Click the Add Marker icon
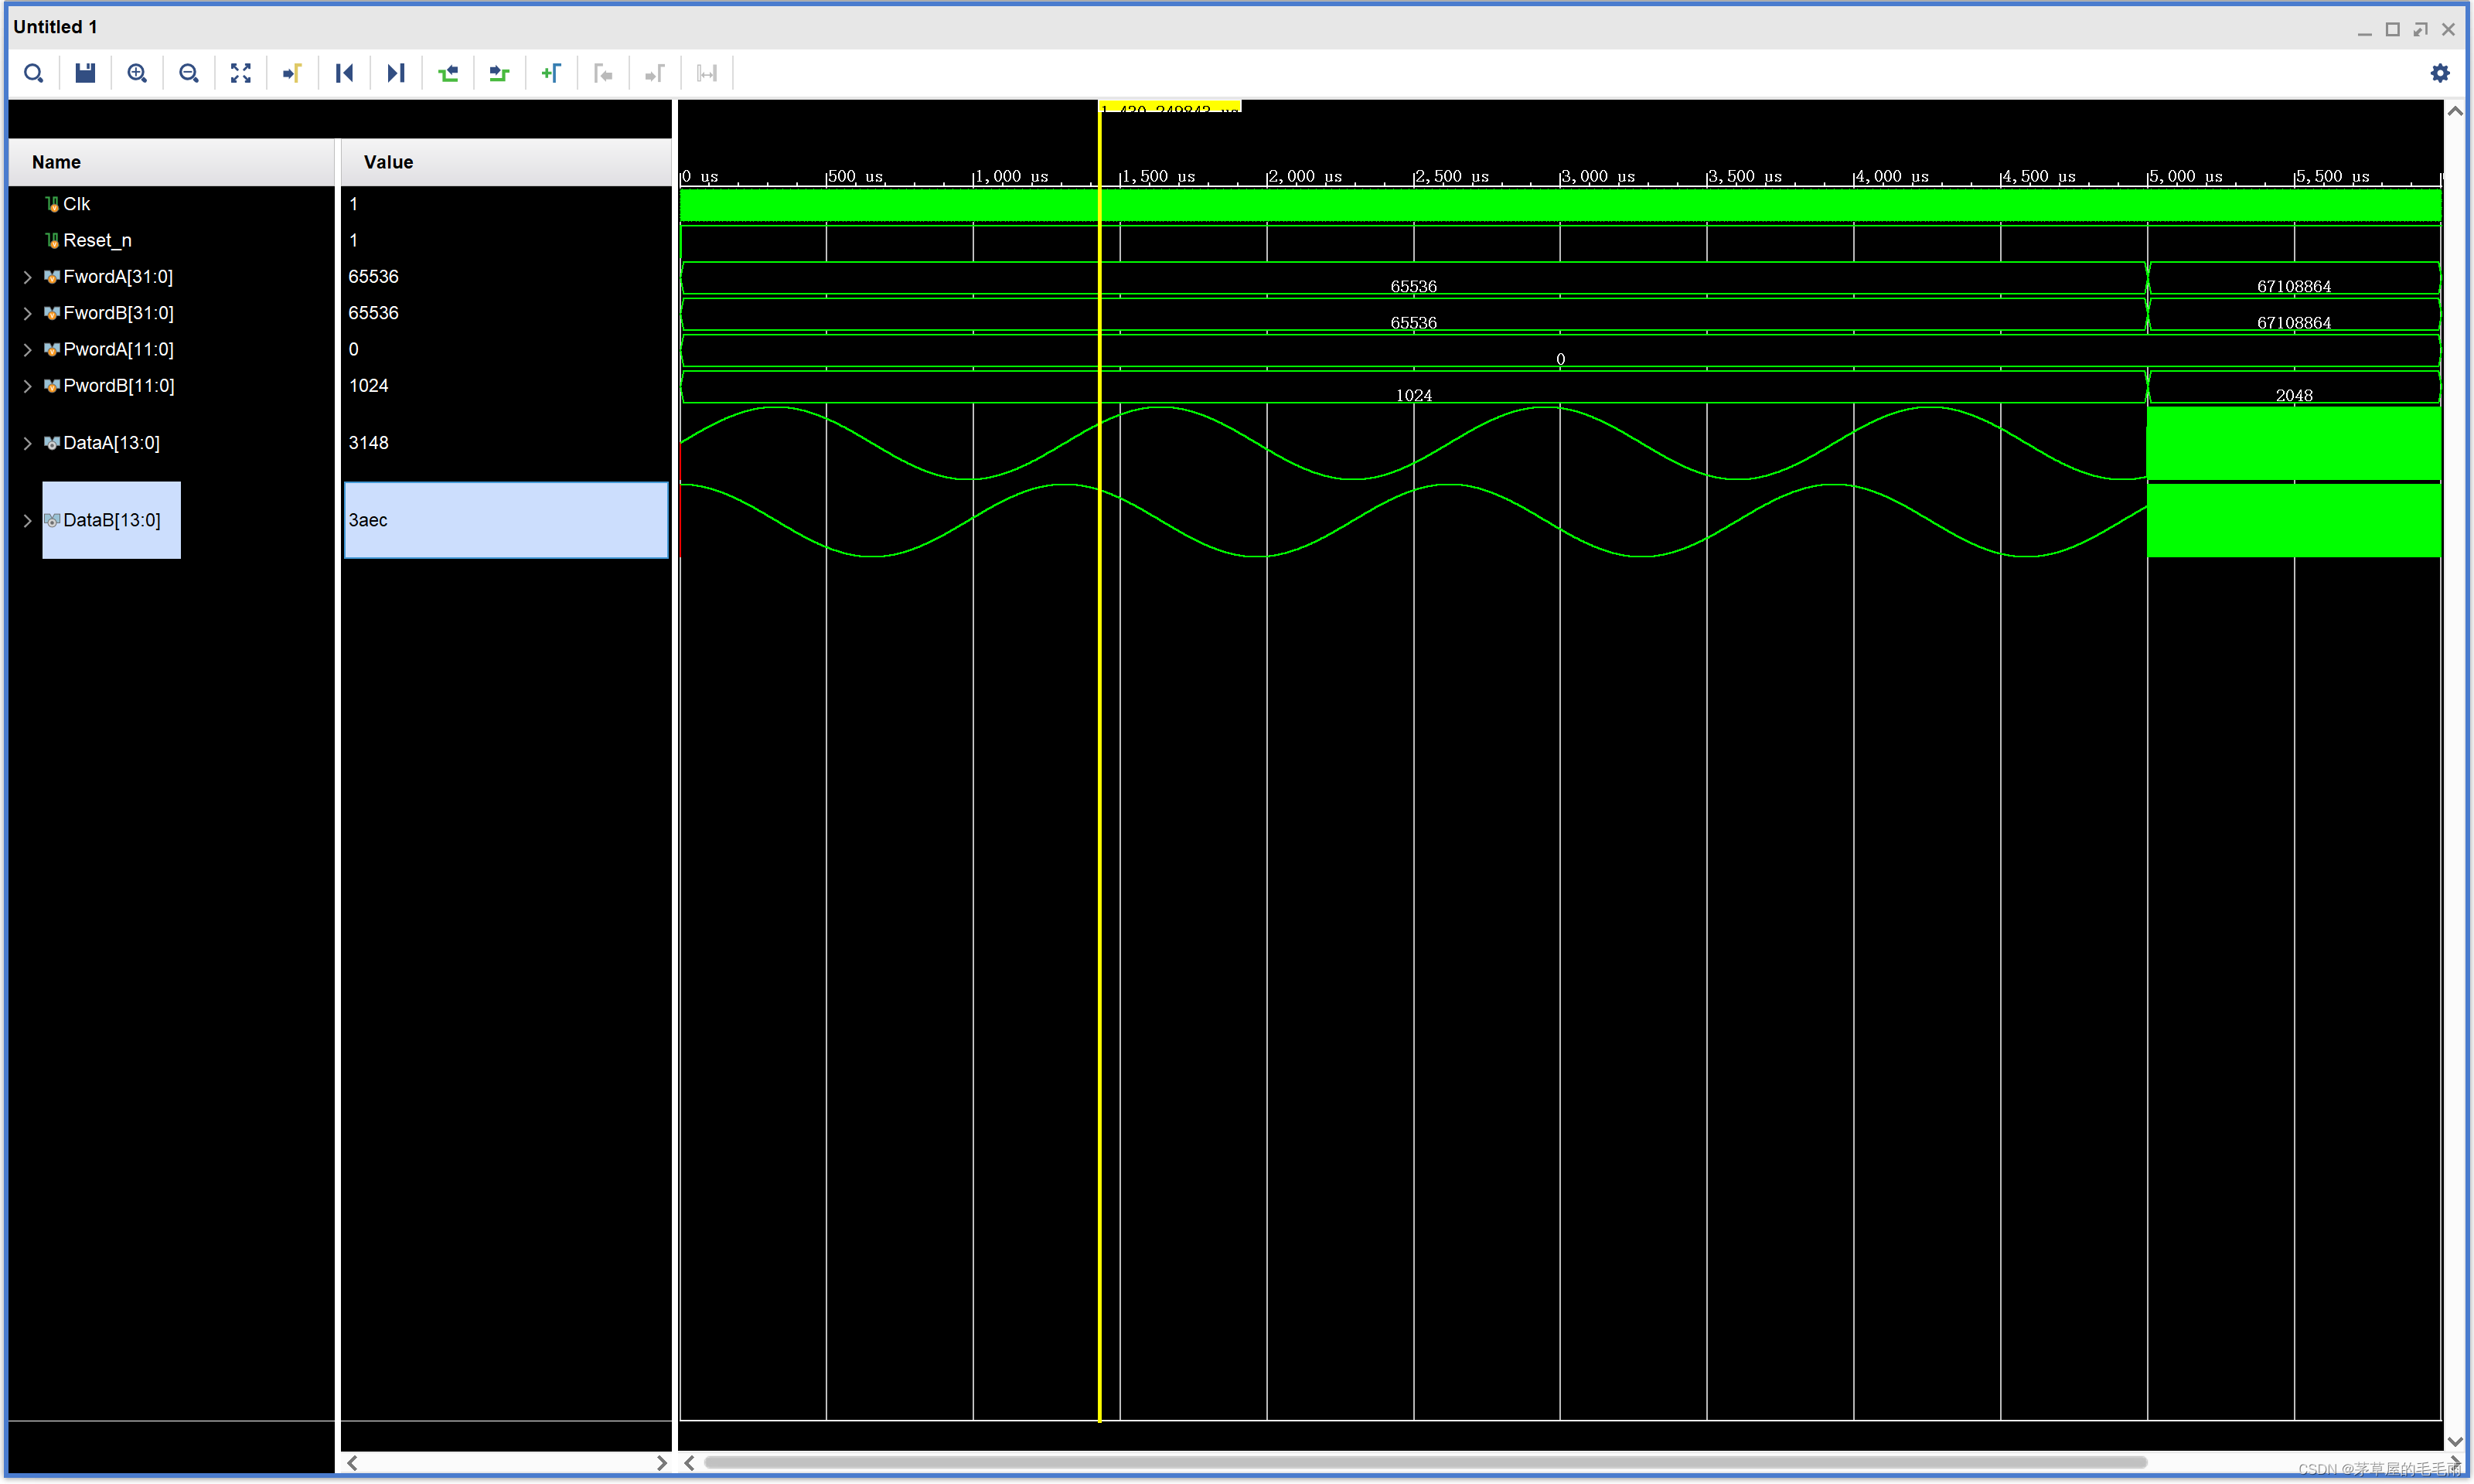2474x1484 pixels. pyautogui.click(x=551, y=73)
